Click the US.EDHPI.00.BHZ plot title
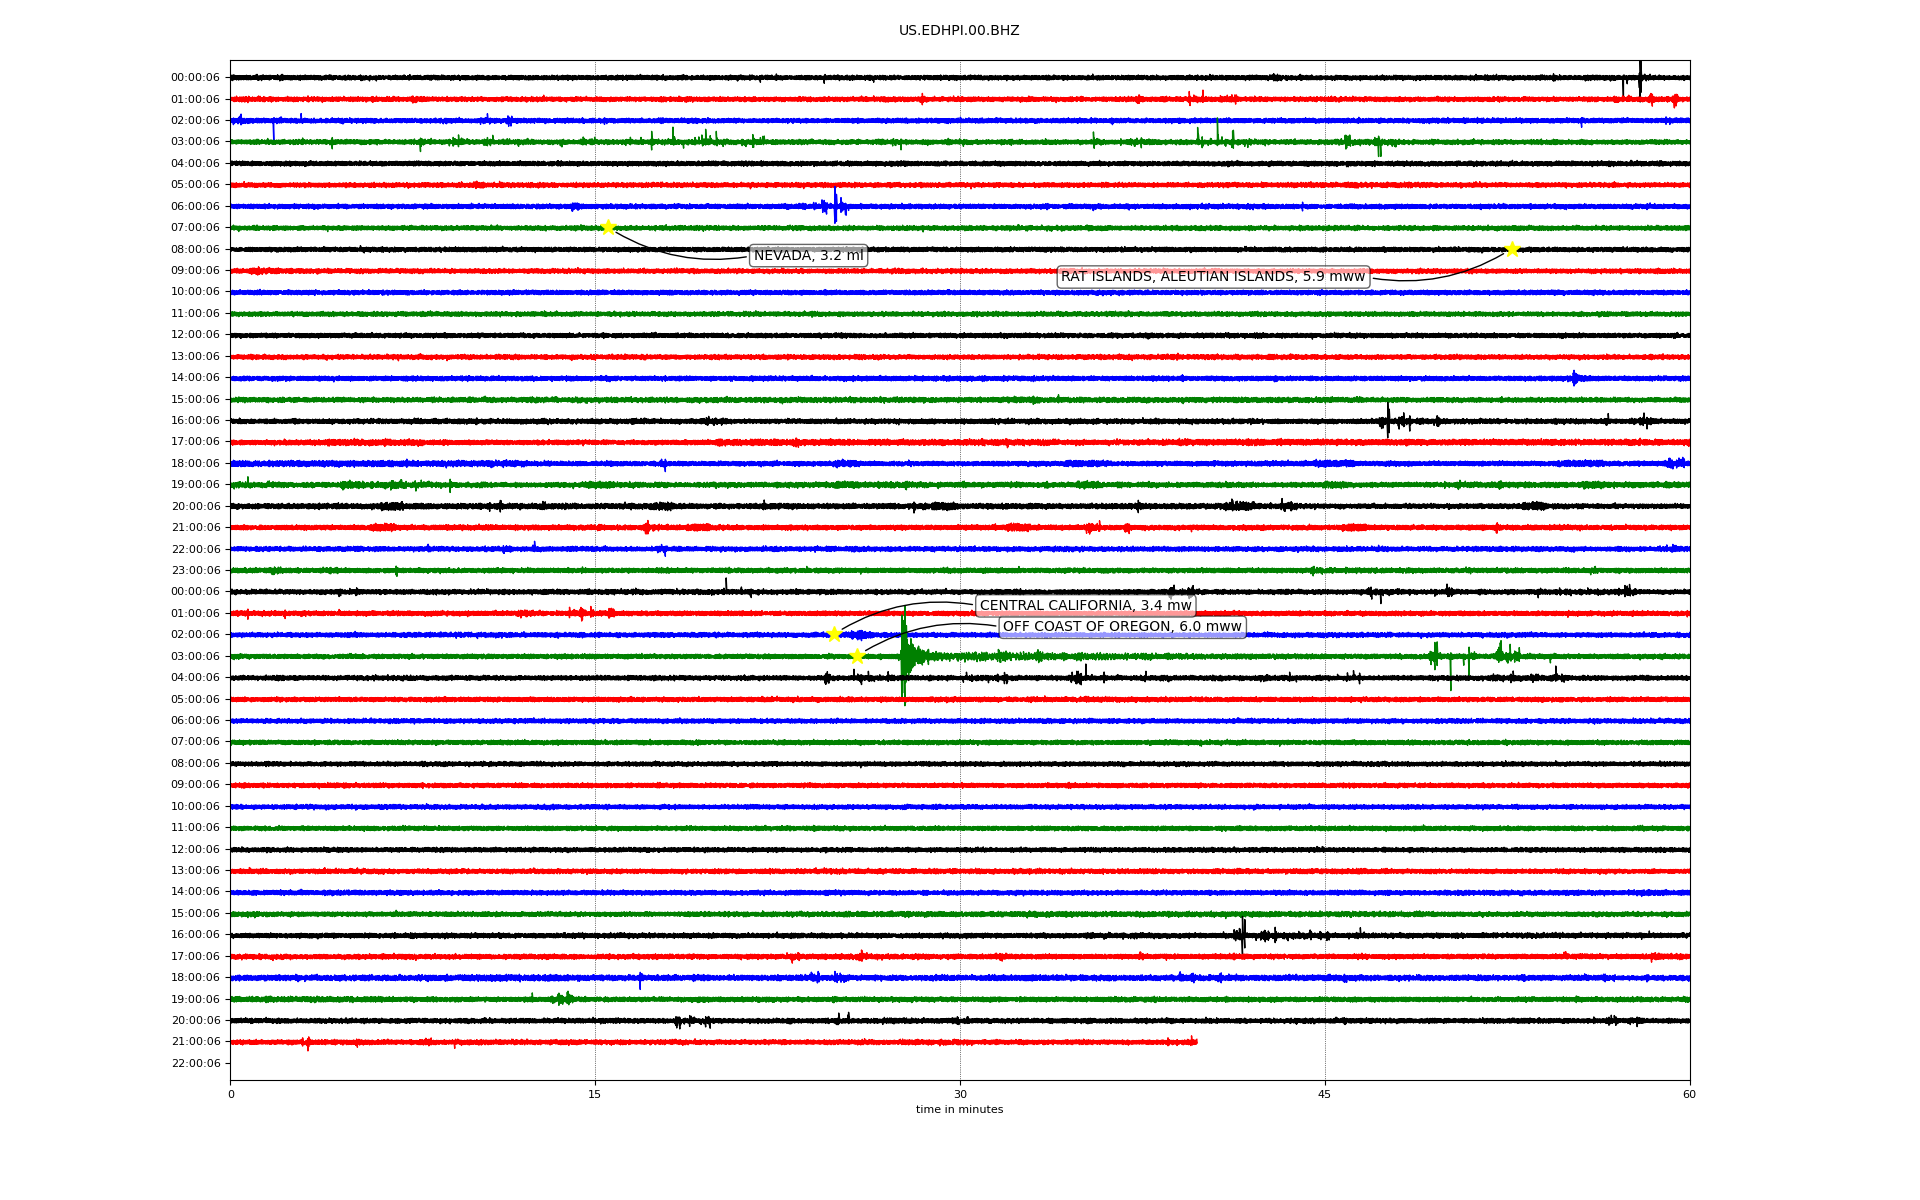 click(x=959, y=31)
